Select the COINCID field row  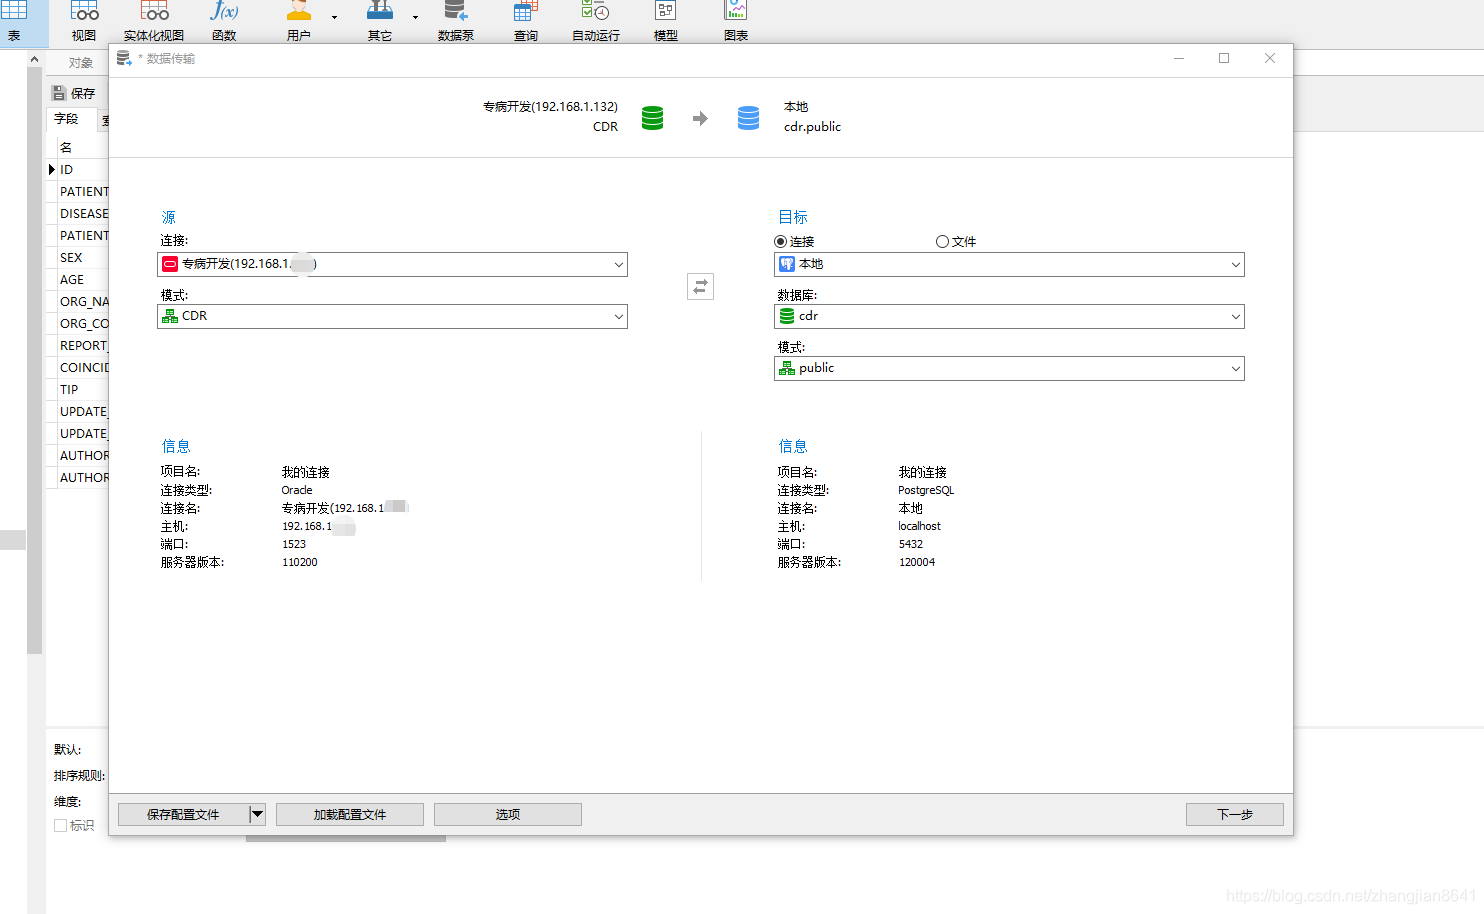click(x=78, y=368)
